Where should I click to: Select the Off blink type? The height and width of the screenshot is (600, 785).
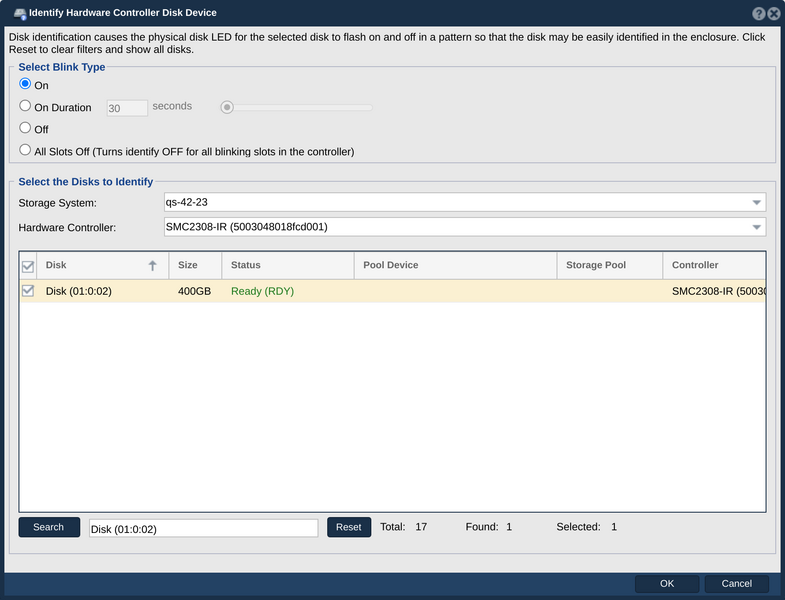[x=25, y=128]
